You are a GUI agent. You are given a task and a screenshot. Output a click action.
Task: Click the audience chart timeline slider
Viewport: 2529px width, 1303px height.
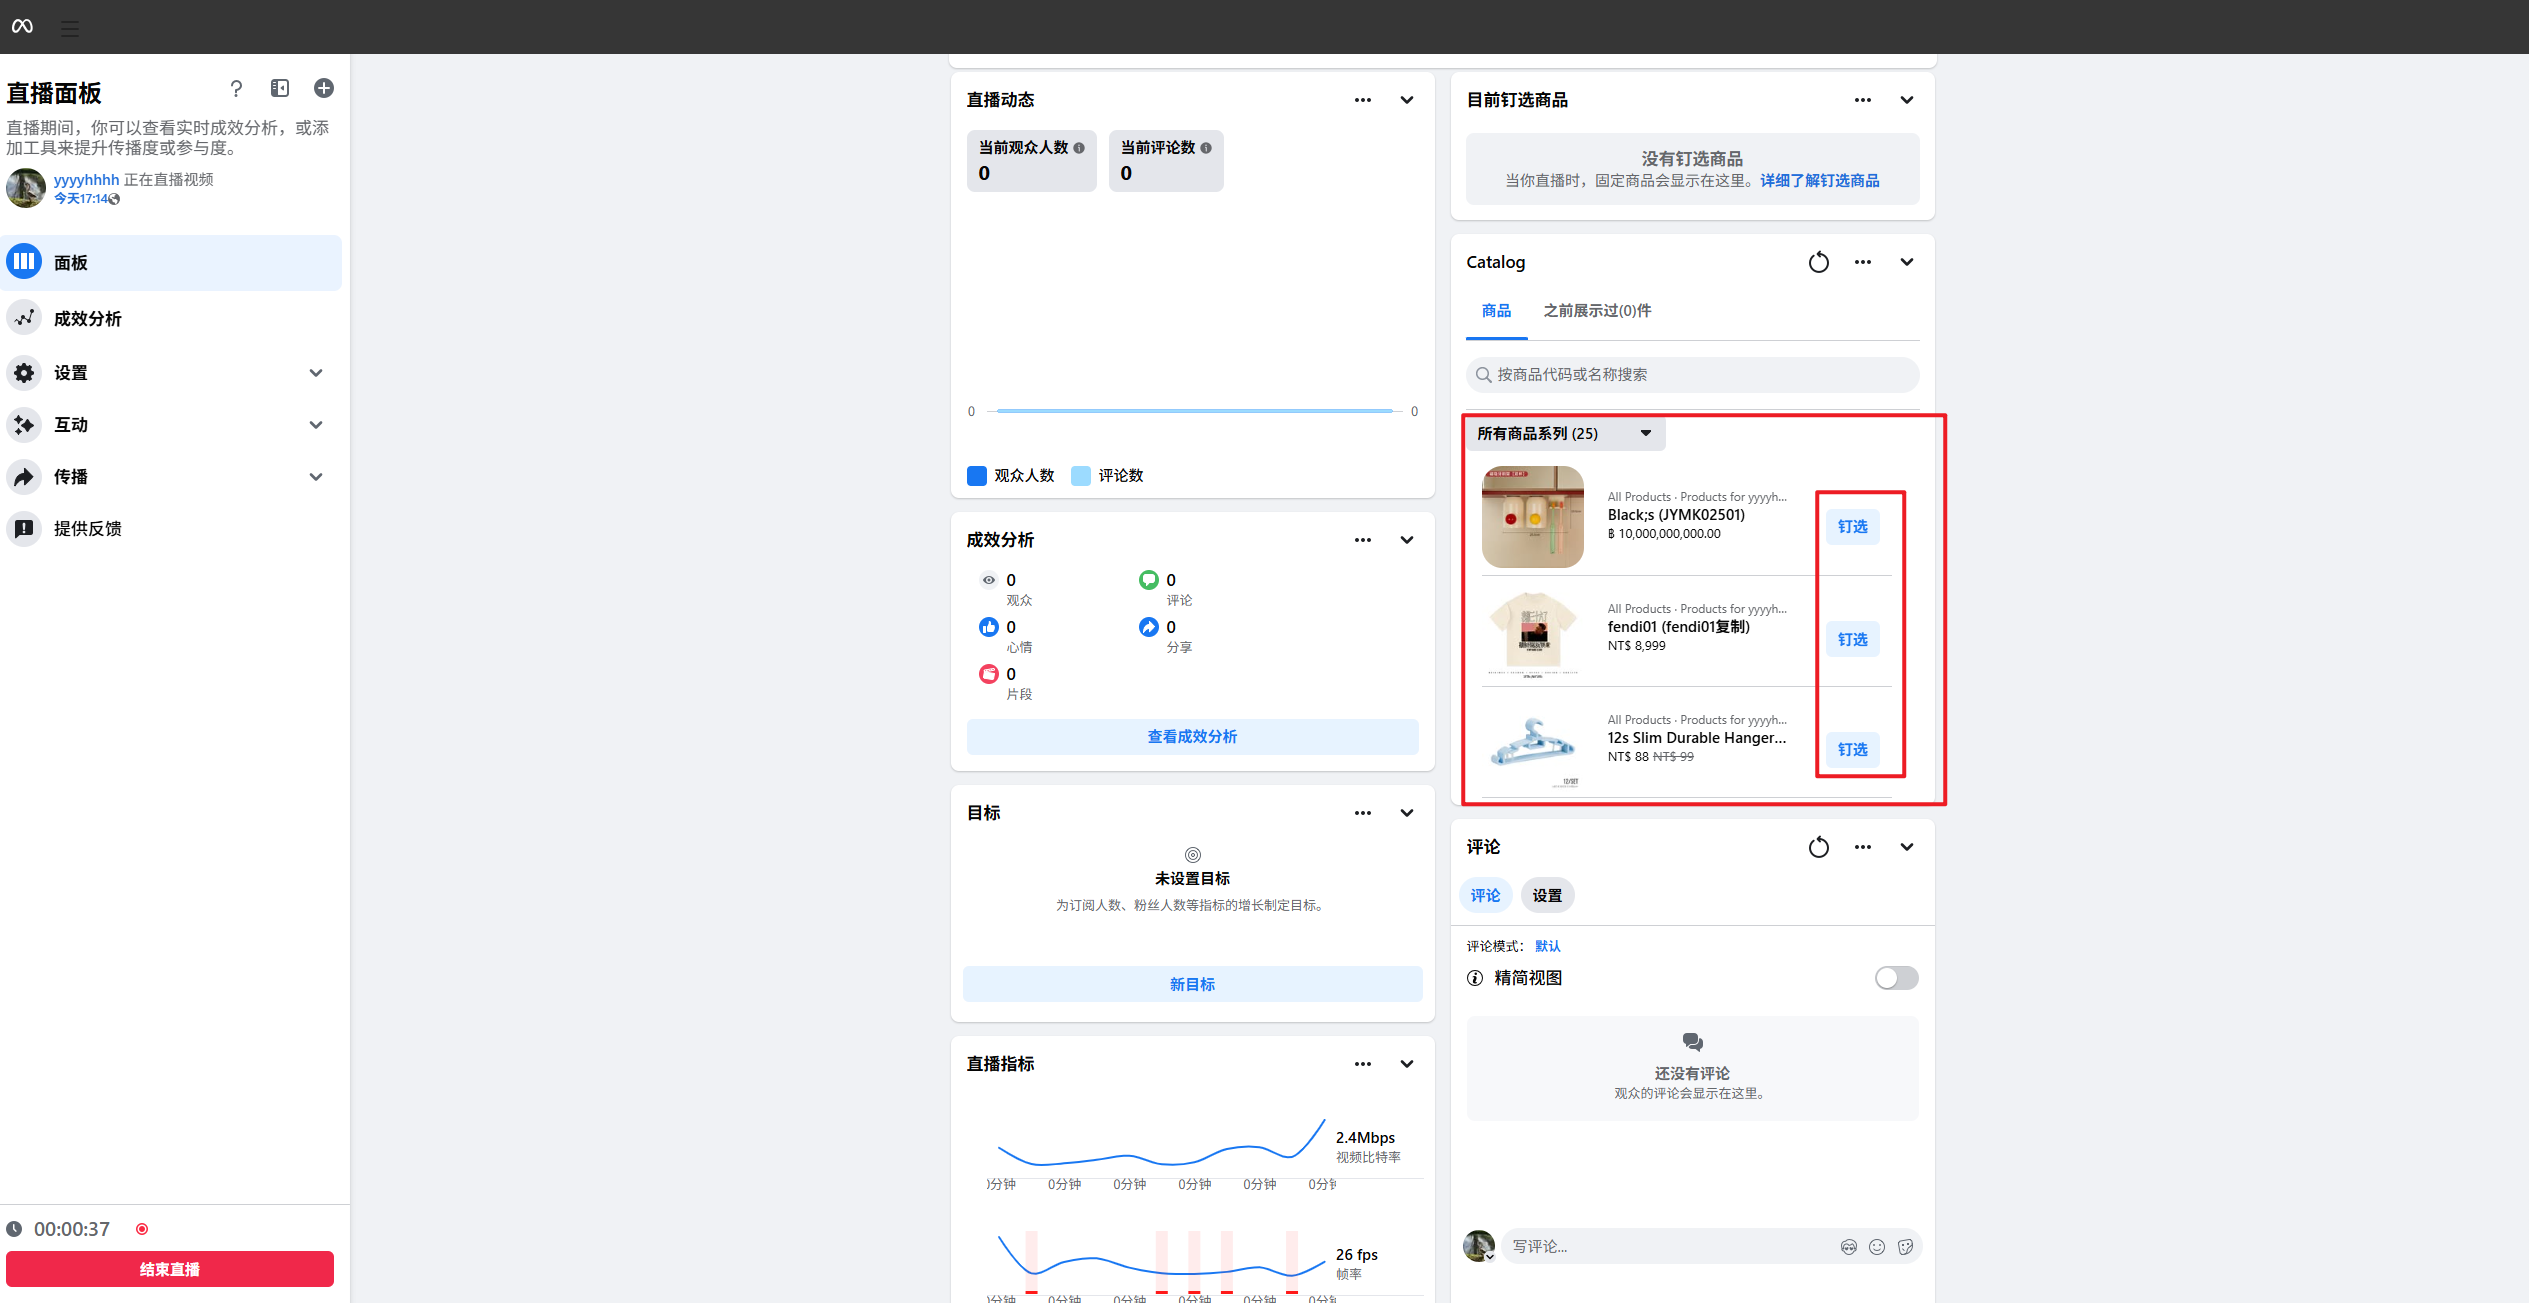pos(1193,411)
